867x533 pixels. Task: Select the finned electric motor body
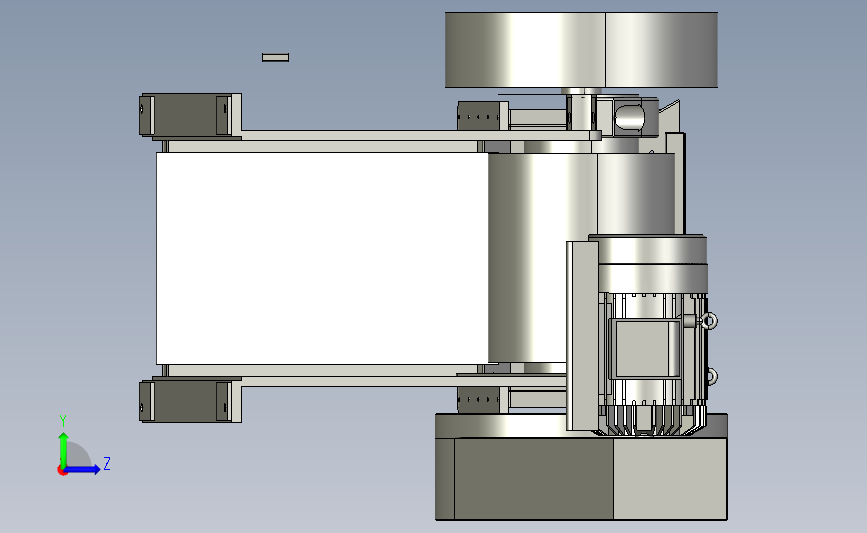tap(652, 362)
